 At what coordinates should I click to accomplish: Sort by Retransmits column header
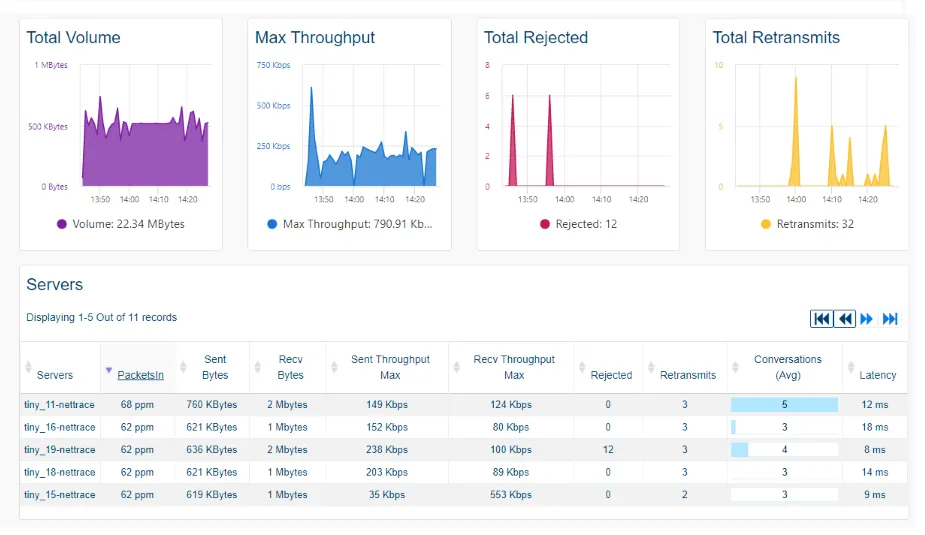pos(688,375)
